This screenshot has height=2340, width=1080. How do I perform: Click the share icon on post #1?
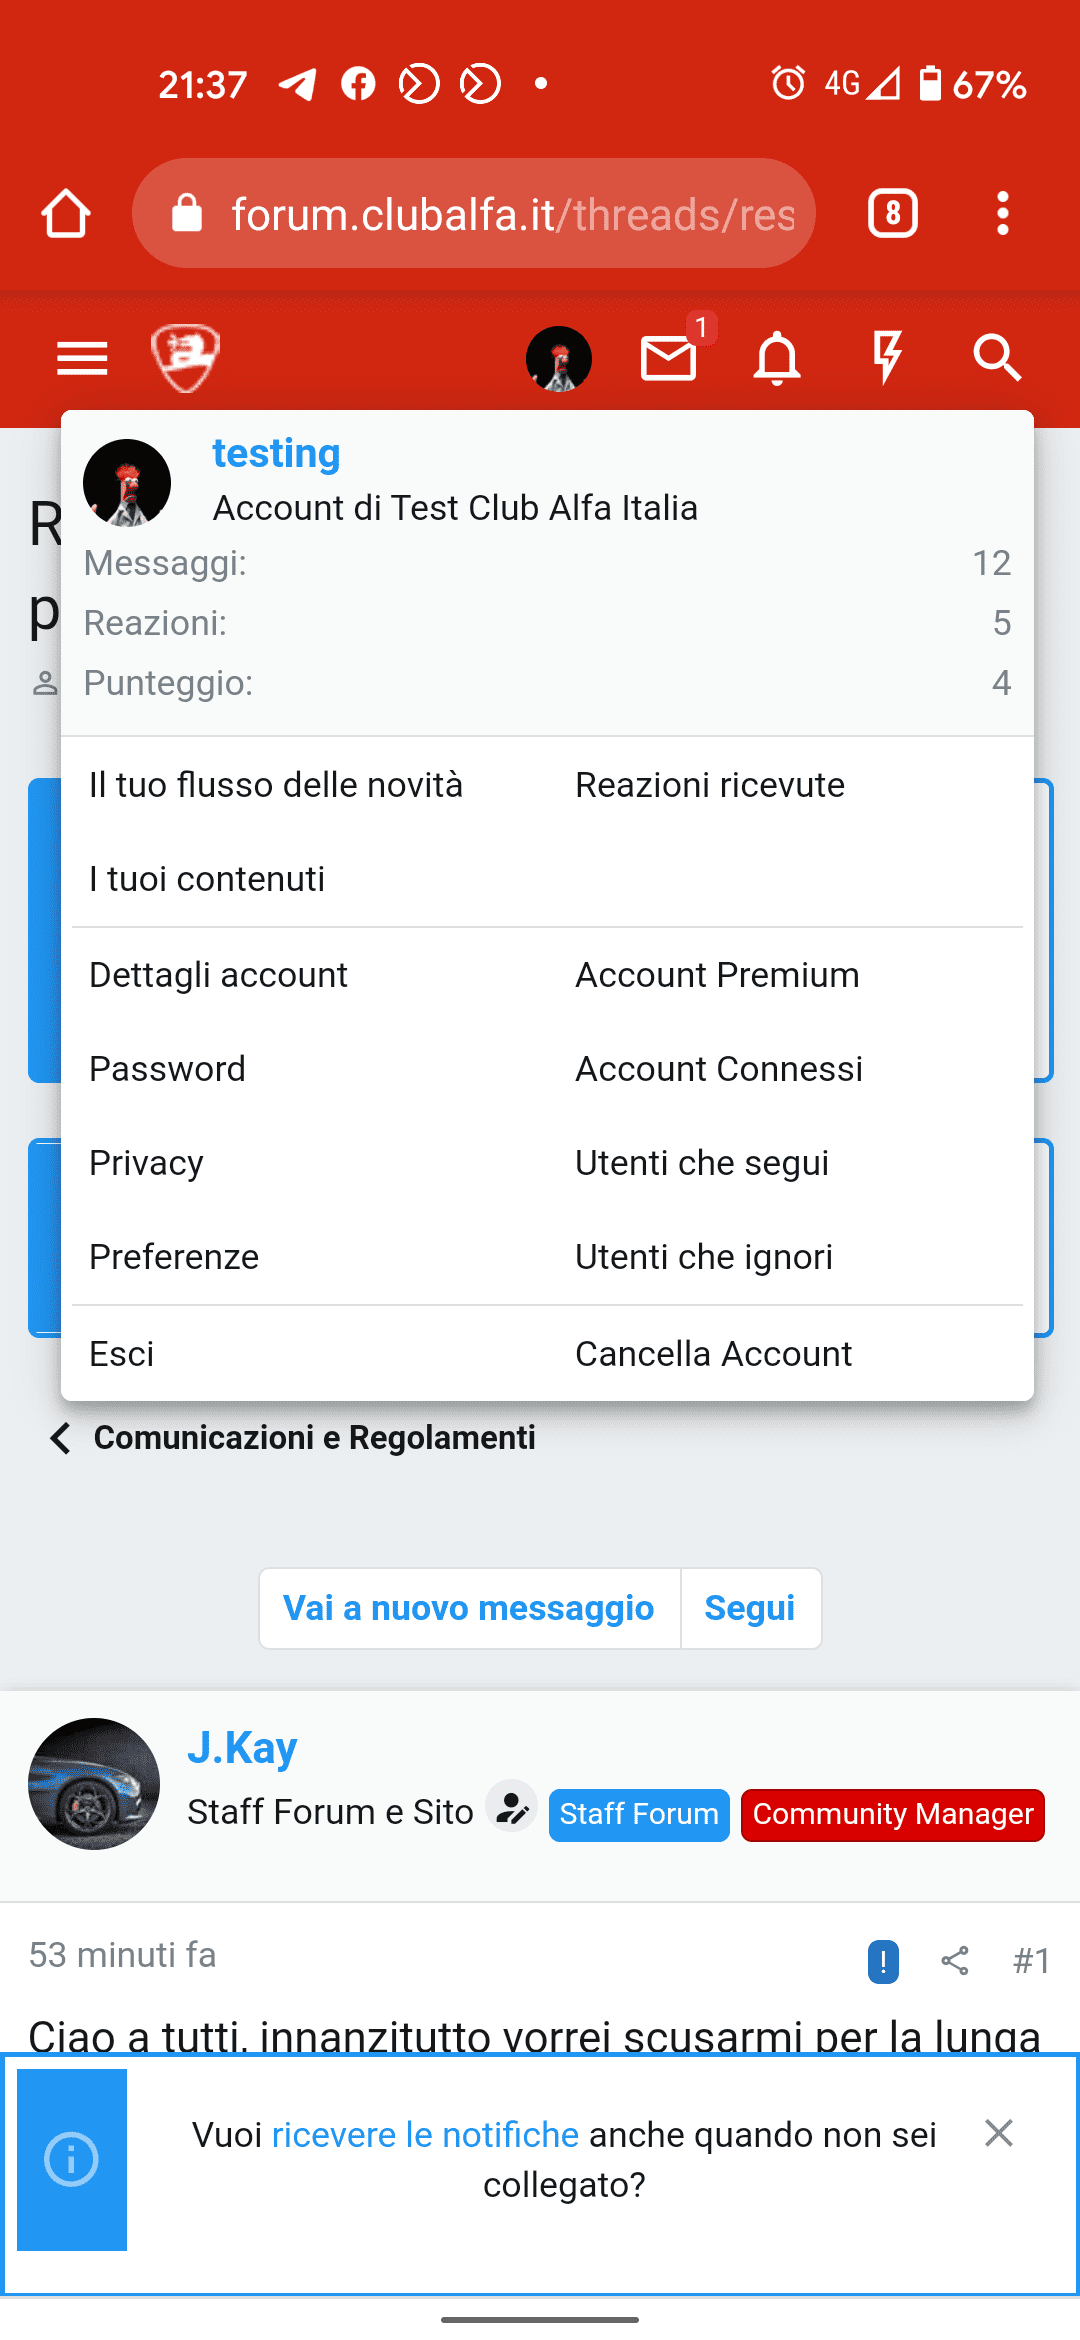click(955, 1960)
